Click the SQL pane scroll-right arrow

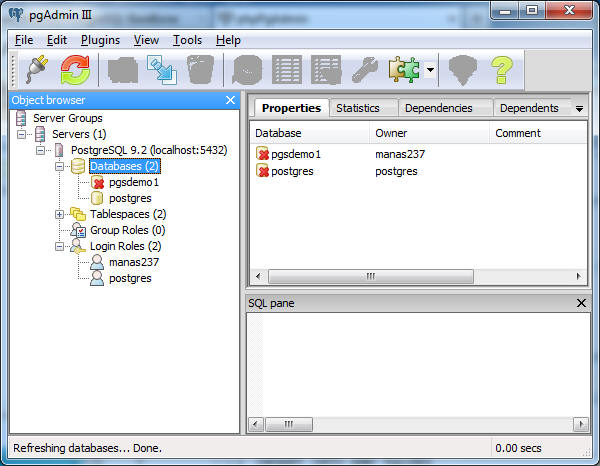click(581, 424)
